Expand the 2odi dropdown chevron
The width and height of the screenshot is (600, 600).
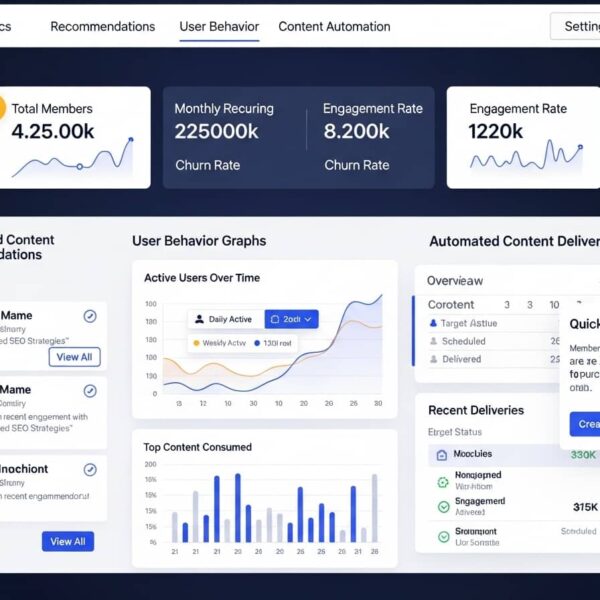tap(308, 319)
